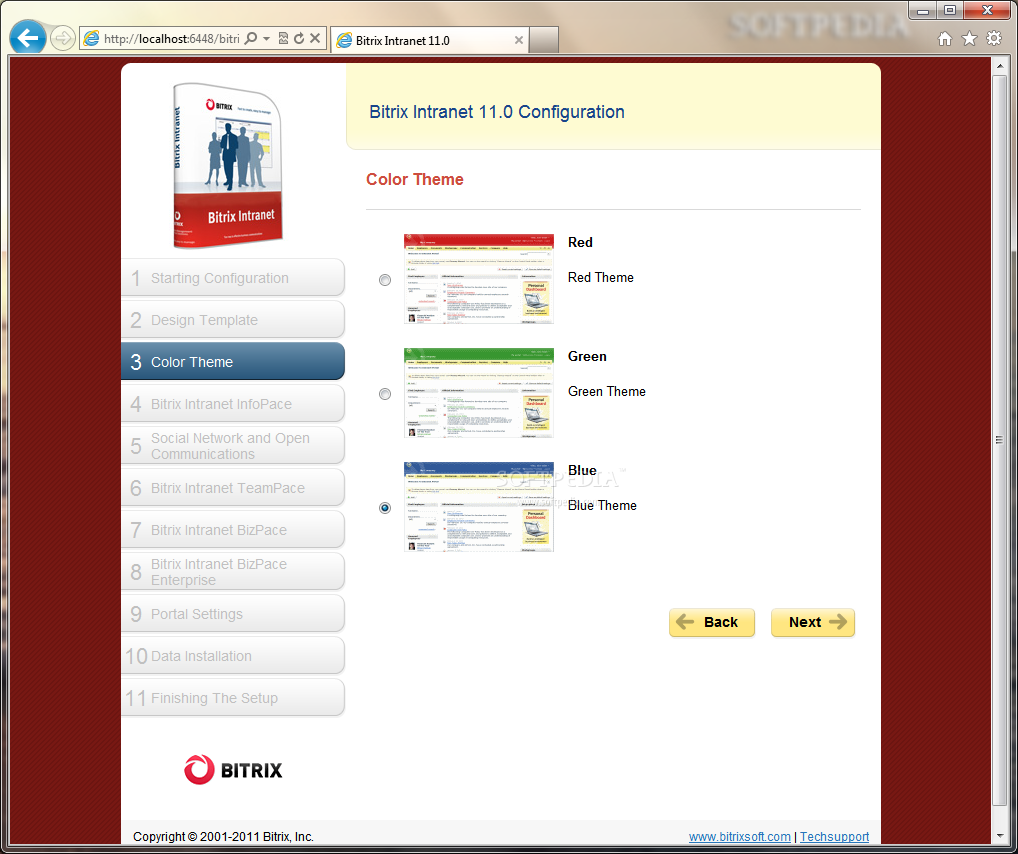The width and height of the screenshot is (1018, 854).
Task: Go to step 11 Finishing The Setup
Action: pyautogui.click(x=233, y=698)
